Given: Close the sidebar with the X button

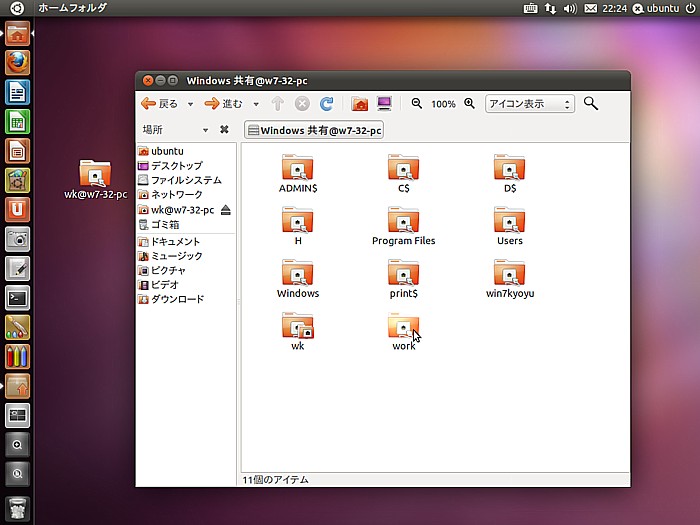Looking at the screenshot, I should coord(224,129).
